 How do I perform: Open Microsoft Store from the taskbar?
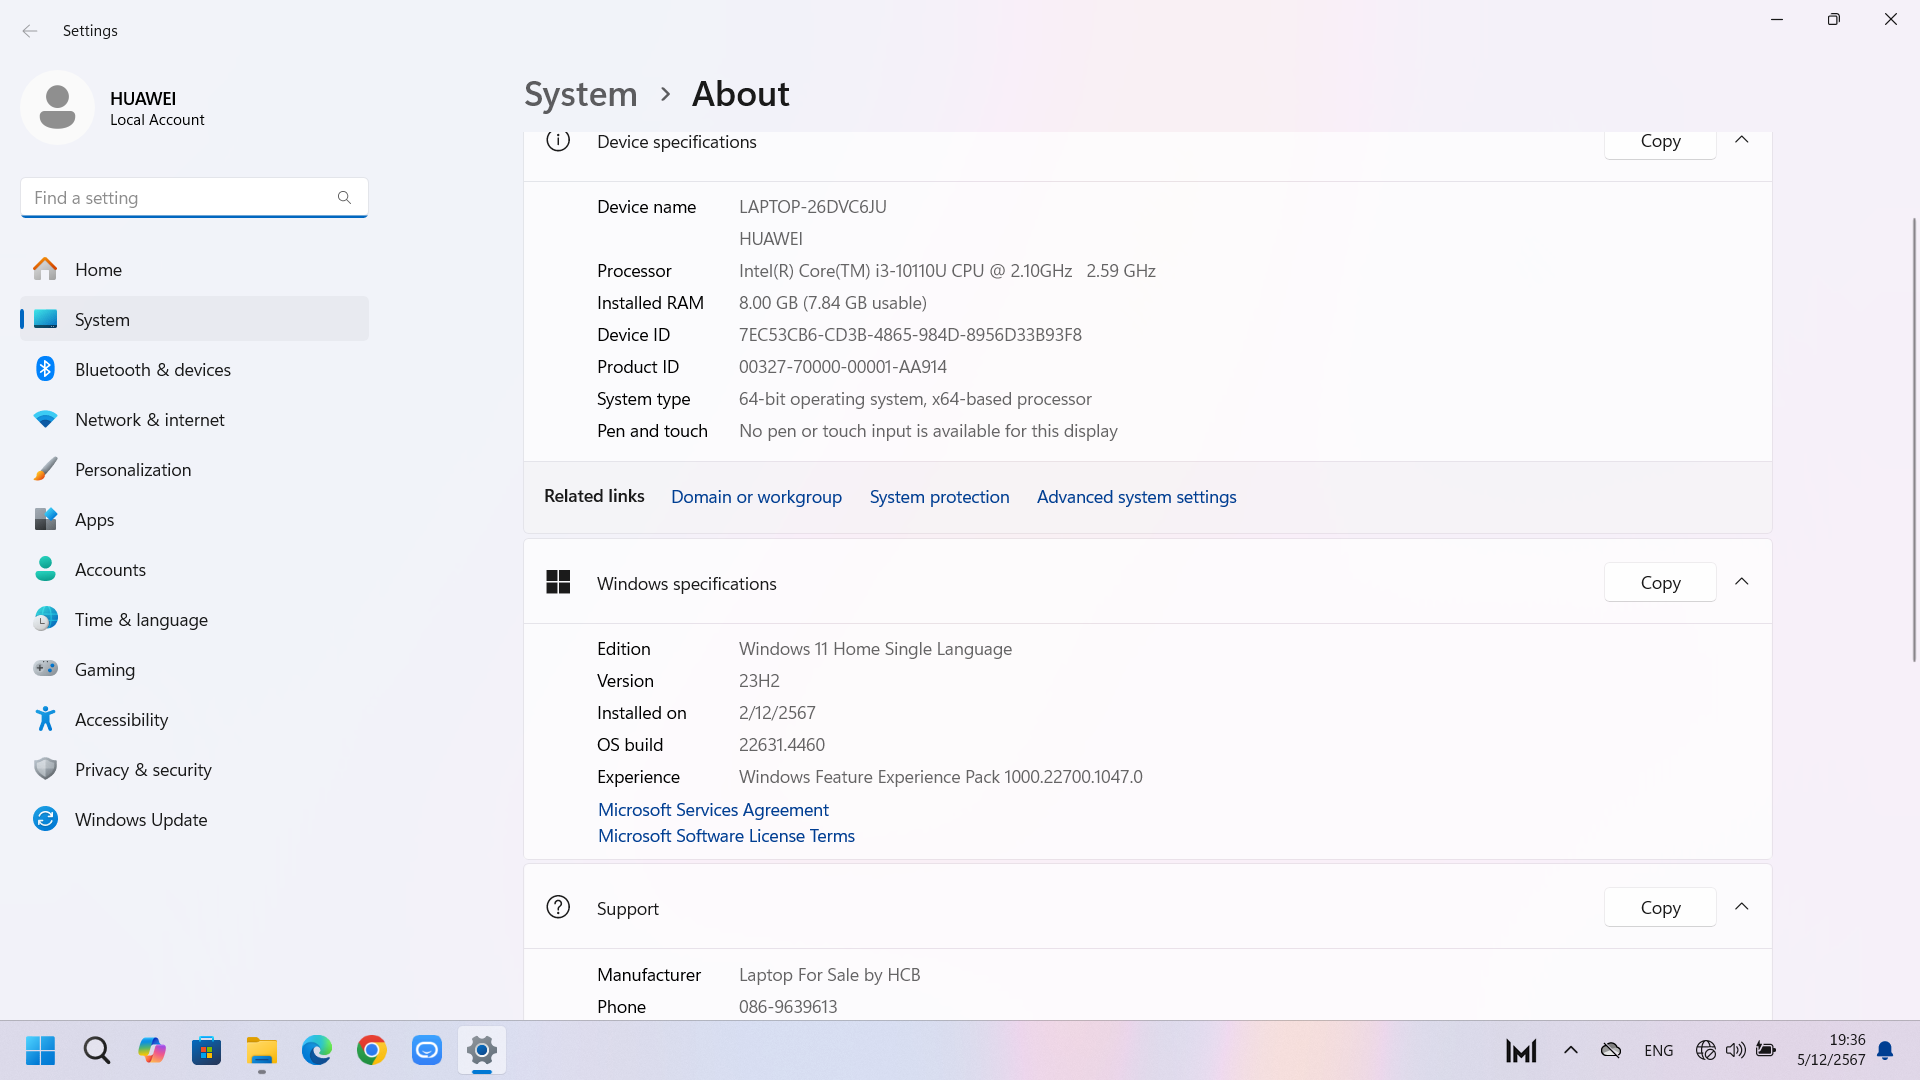point(207,1050)
